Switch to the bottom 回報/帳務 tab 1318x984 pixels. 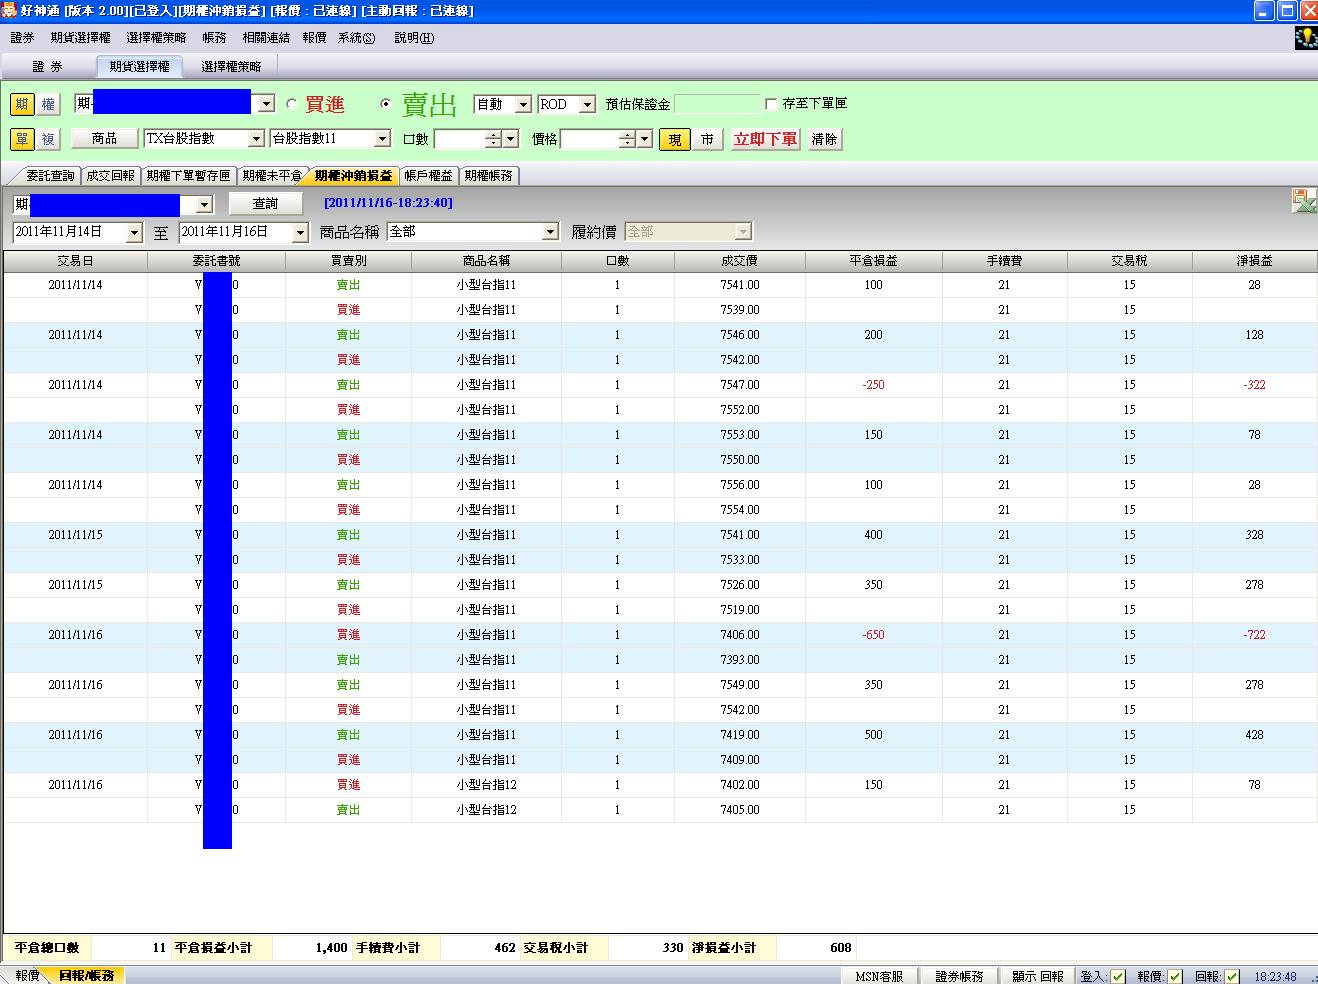point(86,975)
